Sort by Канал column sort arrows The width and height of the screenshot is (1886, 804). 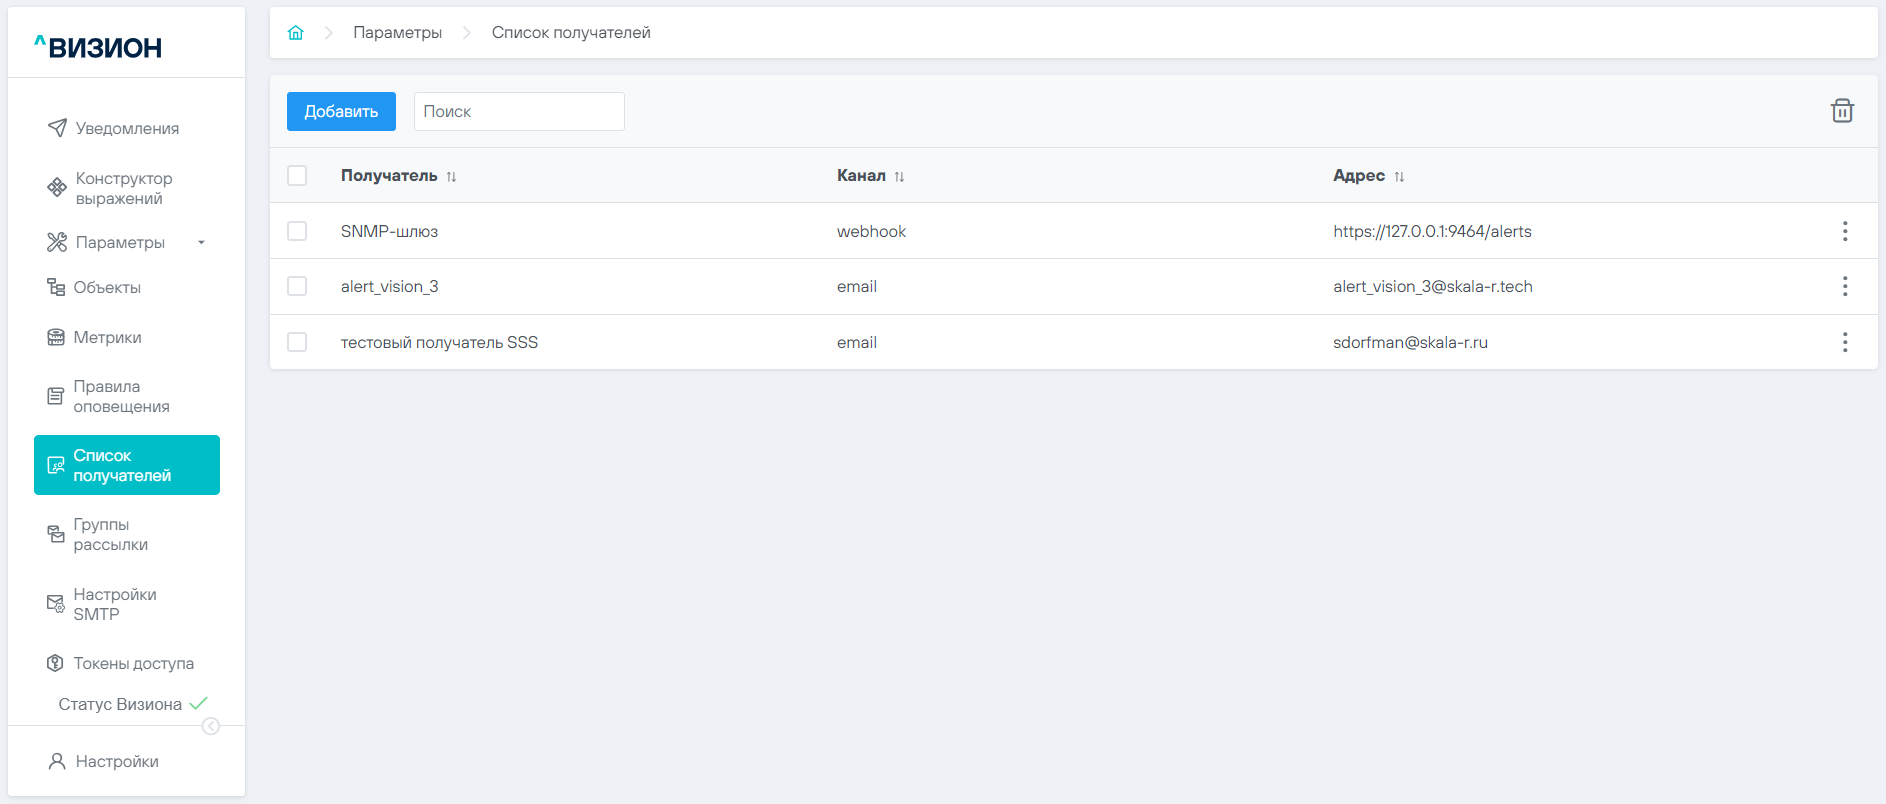(899, 177)
